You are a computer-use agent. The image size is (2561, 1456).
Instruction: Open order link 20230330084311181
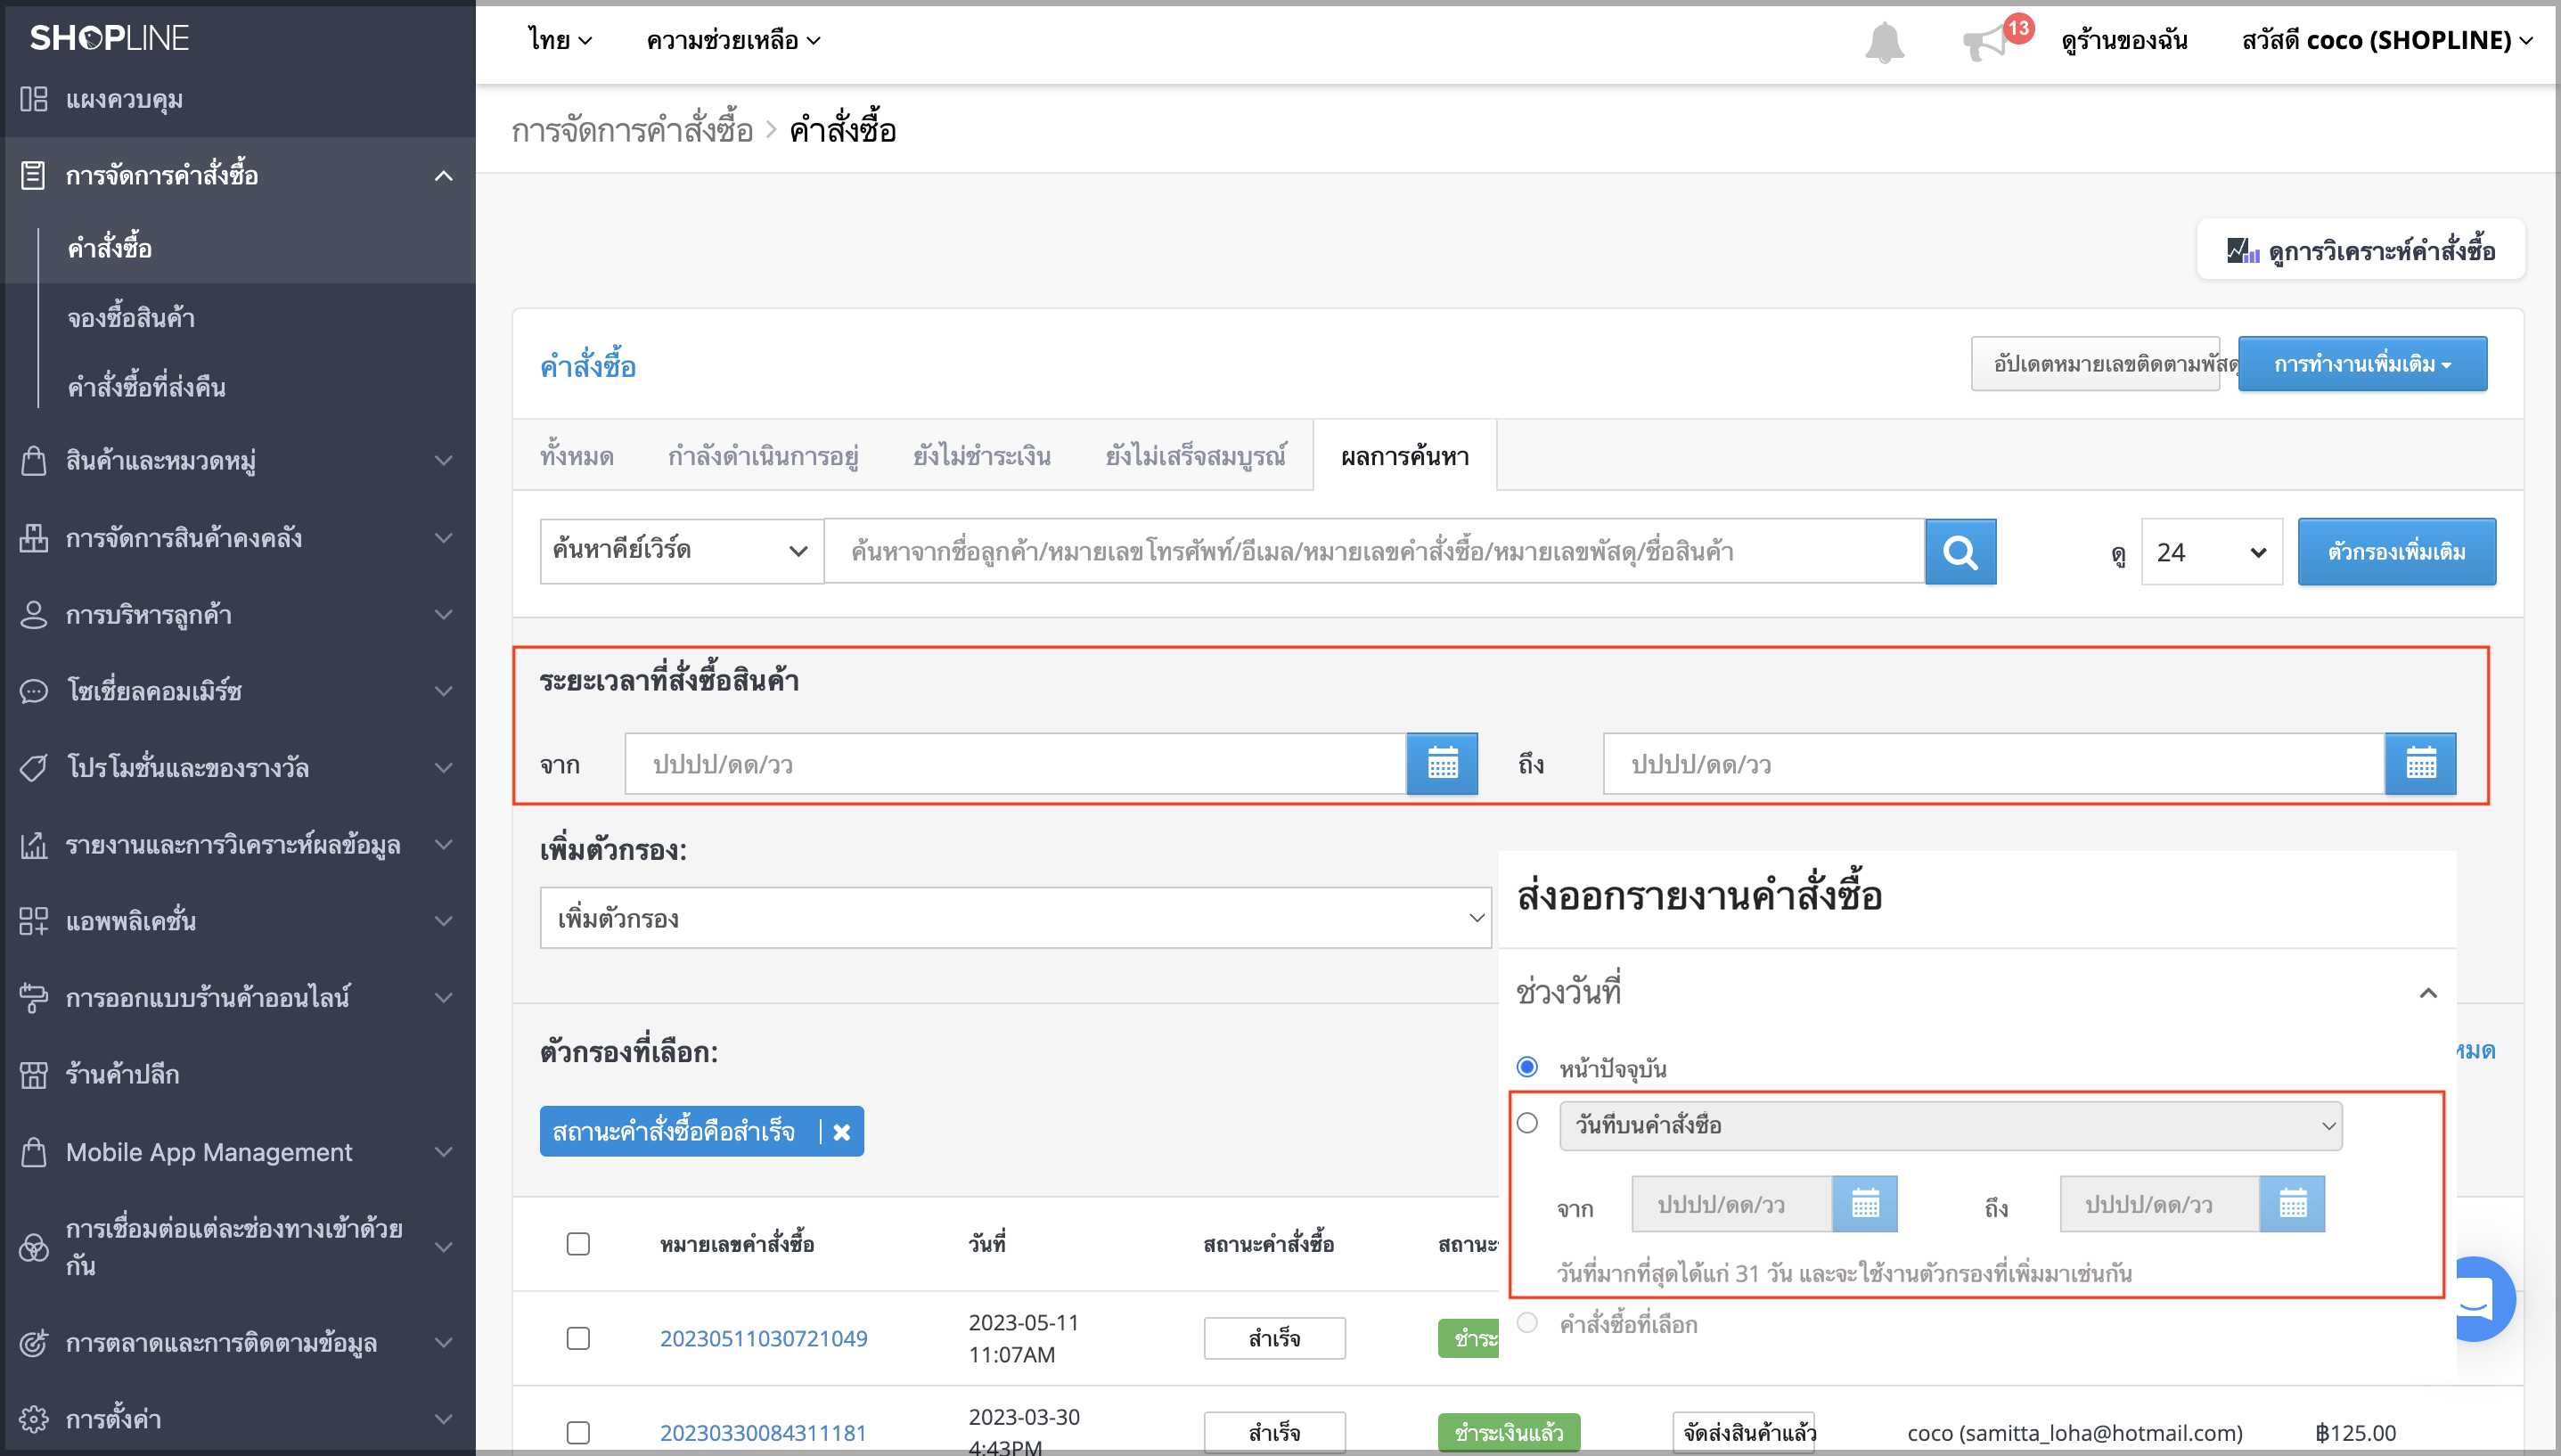point(763,1432)
